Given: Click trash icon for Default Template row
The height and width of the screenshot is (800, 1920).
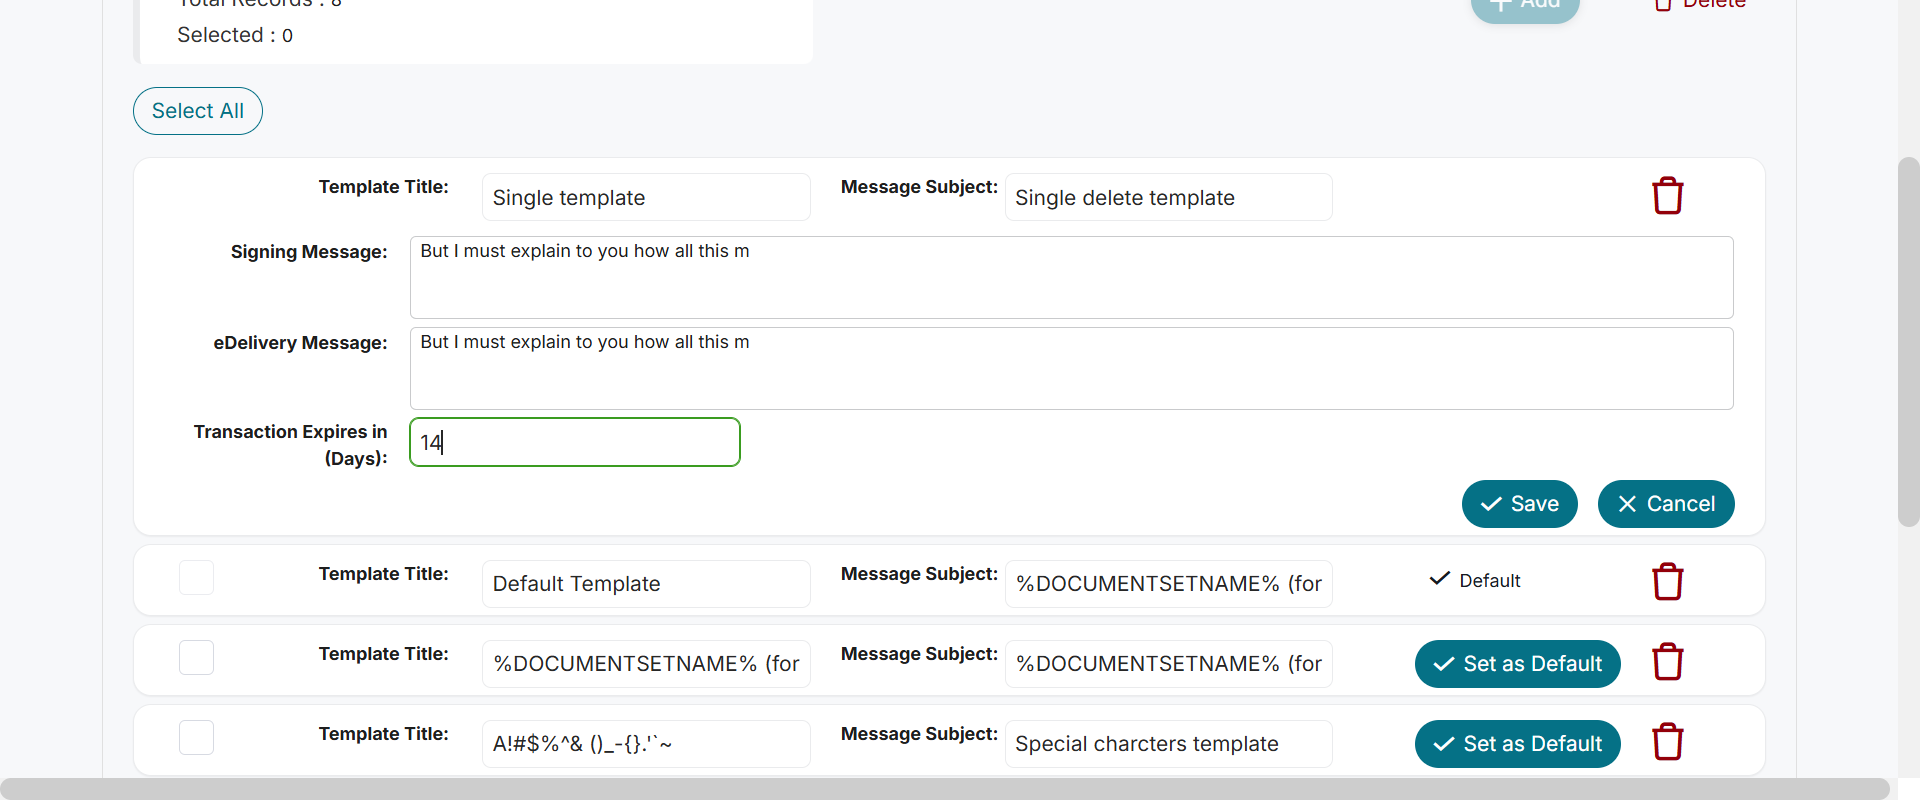Looking at the screenshot, I should [1667, 582].
